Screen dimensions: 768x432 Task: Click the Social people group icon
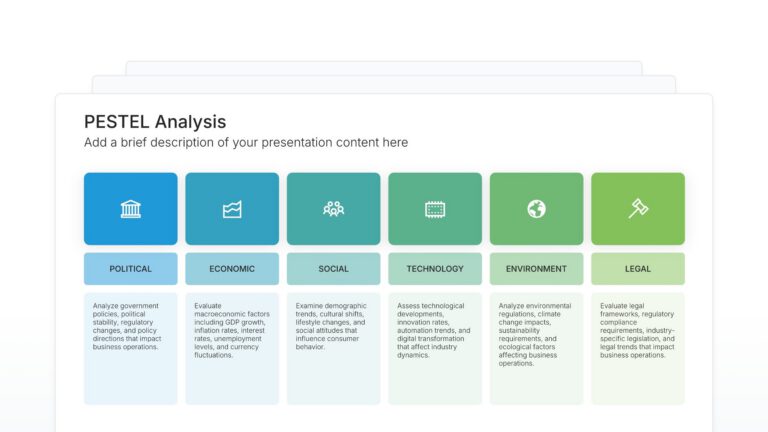(334, 209)
